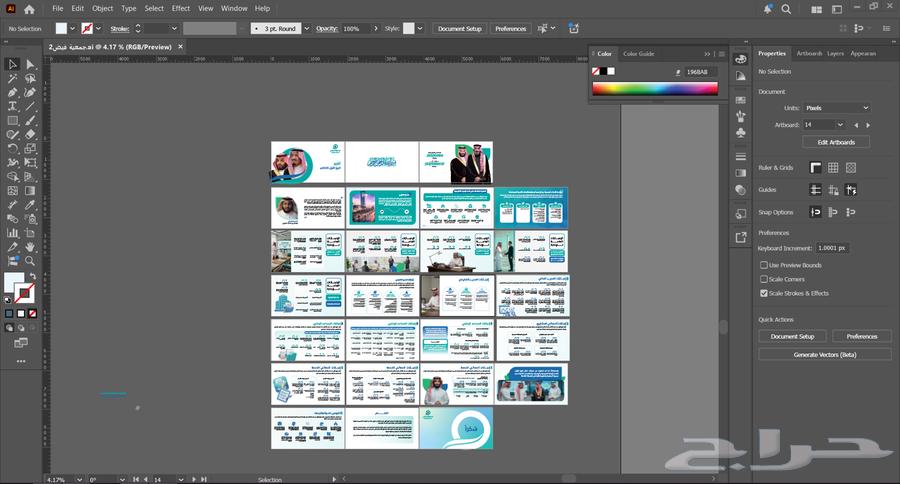Enable Use Preview Bounds checkbox
900x484 pixels.
764,265
